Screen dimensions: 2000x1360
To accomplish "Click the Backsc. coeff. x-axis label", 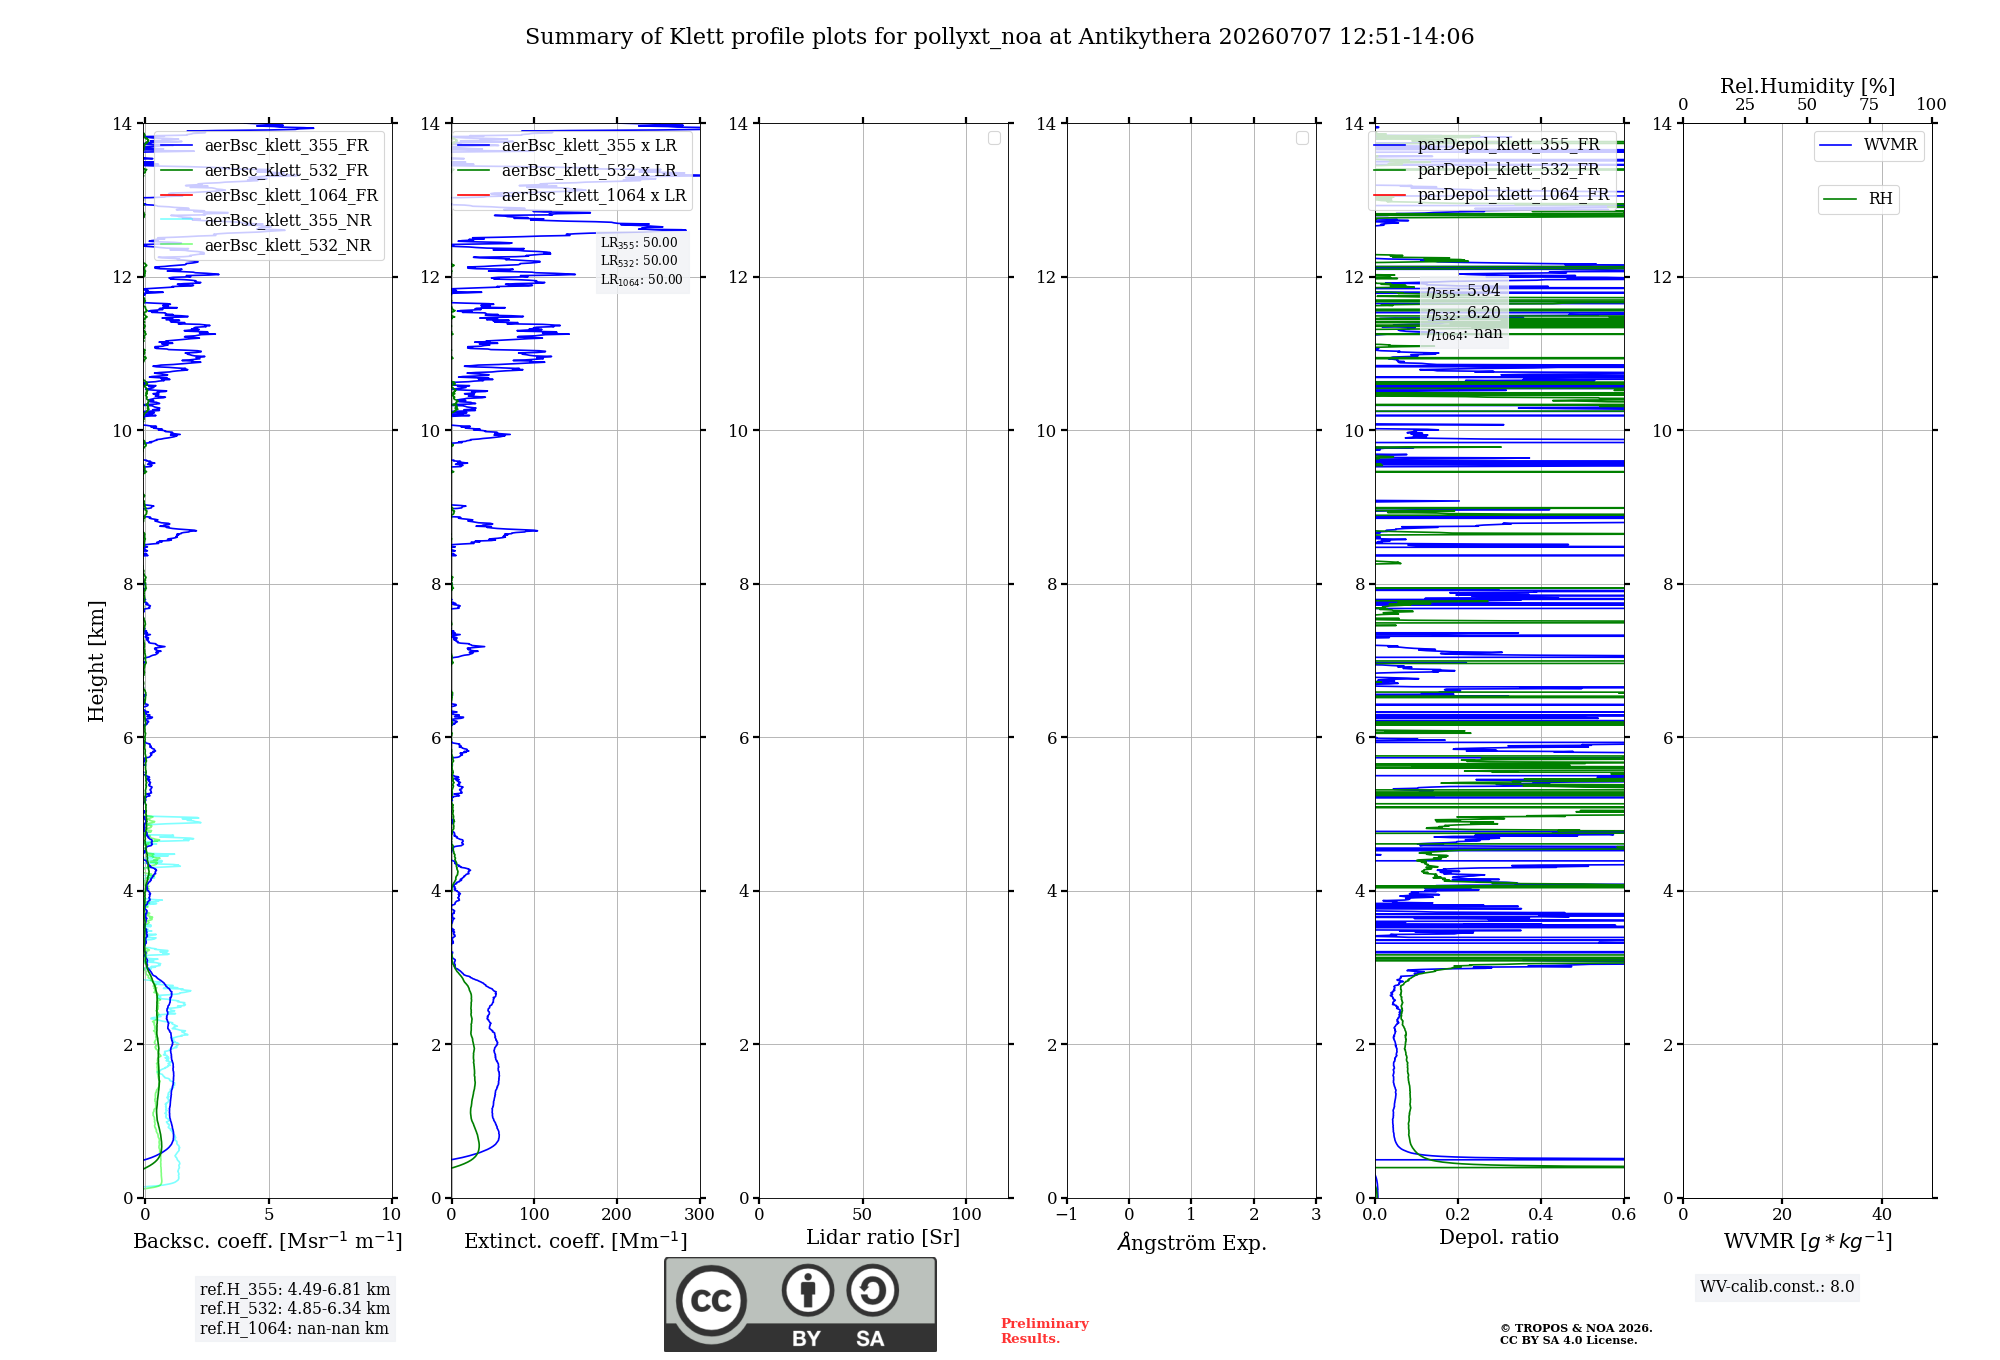I will point(268,1241).
